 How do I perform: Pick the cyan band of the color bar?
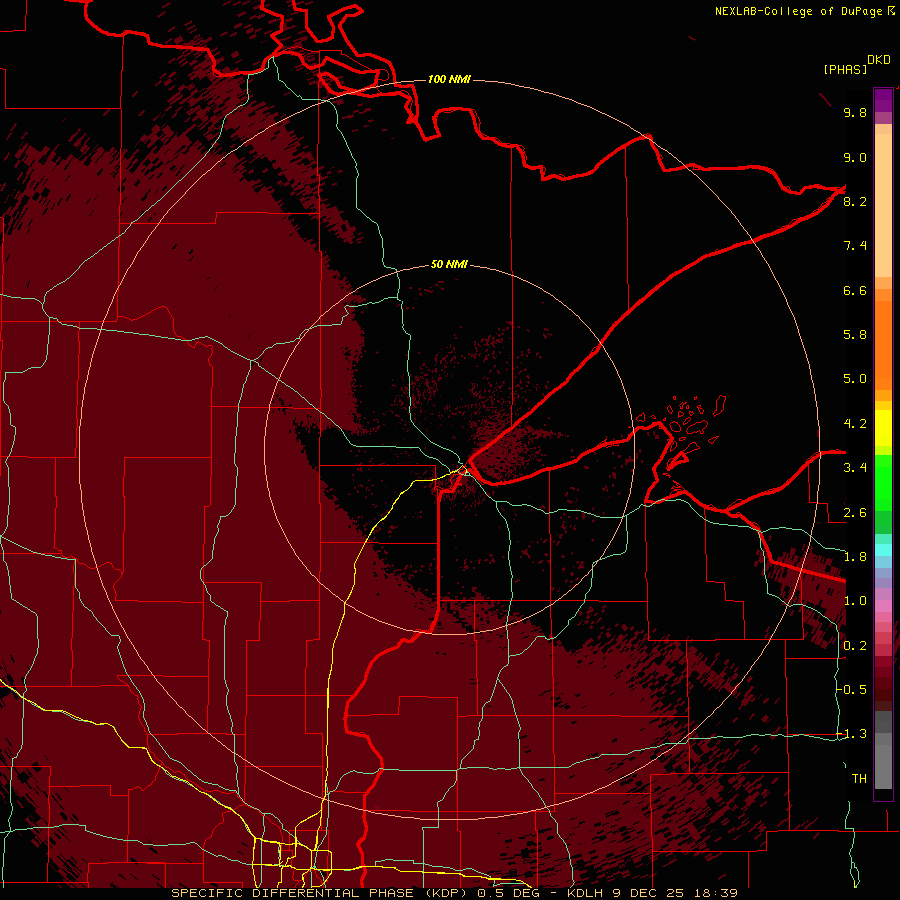point(883,550)
